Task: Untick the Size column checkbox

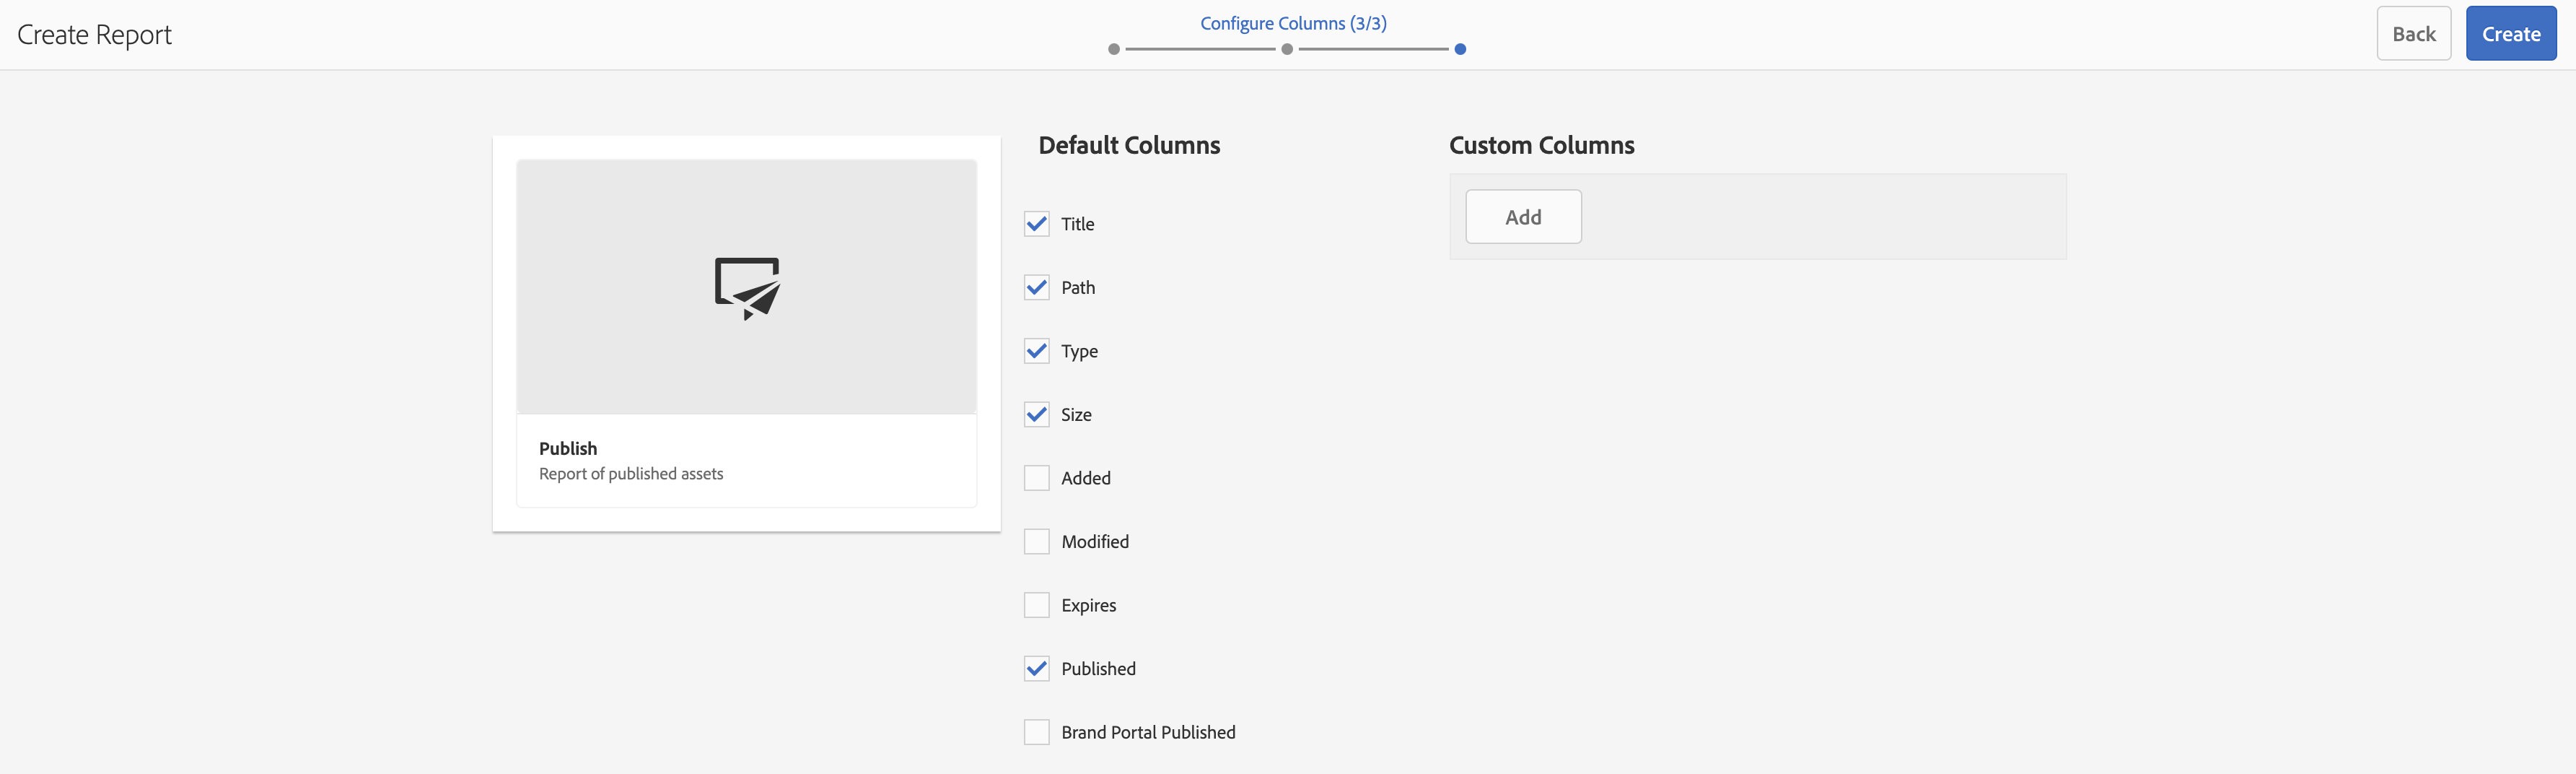Action: pyautogui.click(x=1036, y=415)
